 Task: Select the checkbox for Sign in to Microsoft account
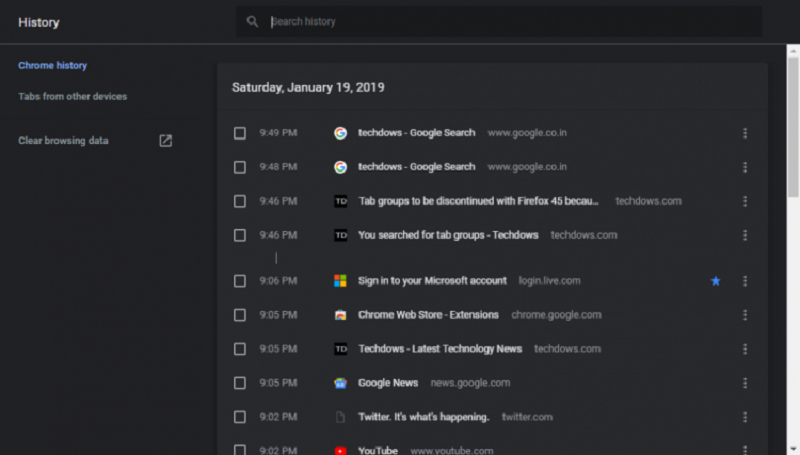pos(240,281)
